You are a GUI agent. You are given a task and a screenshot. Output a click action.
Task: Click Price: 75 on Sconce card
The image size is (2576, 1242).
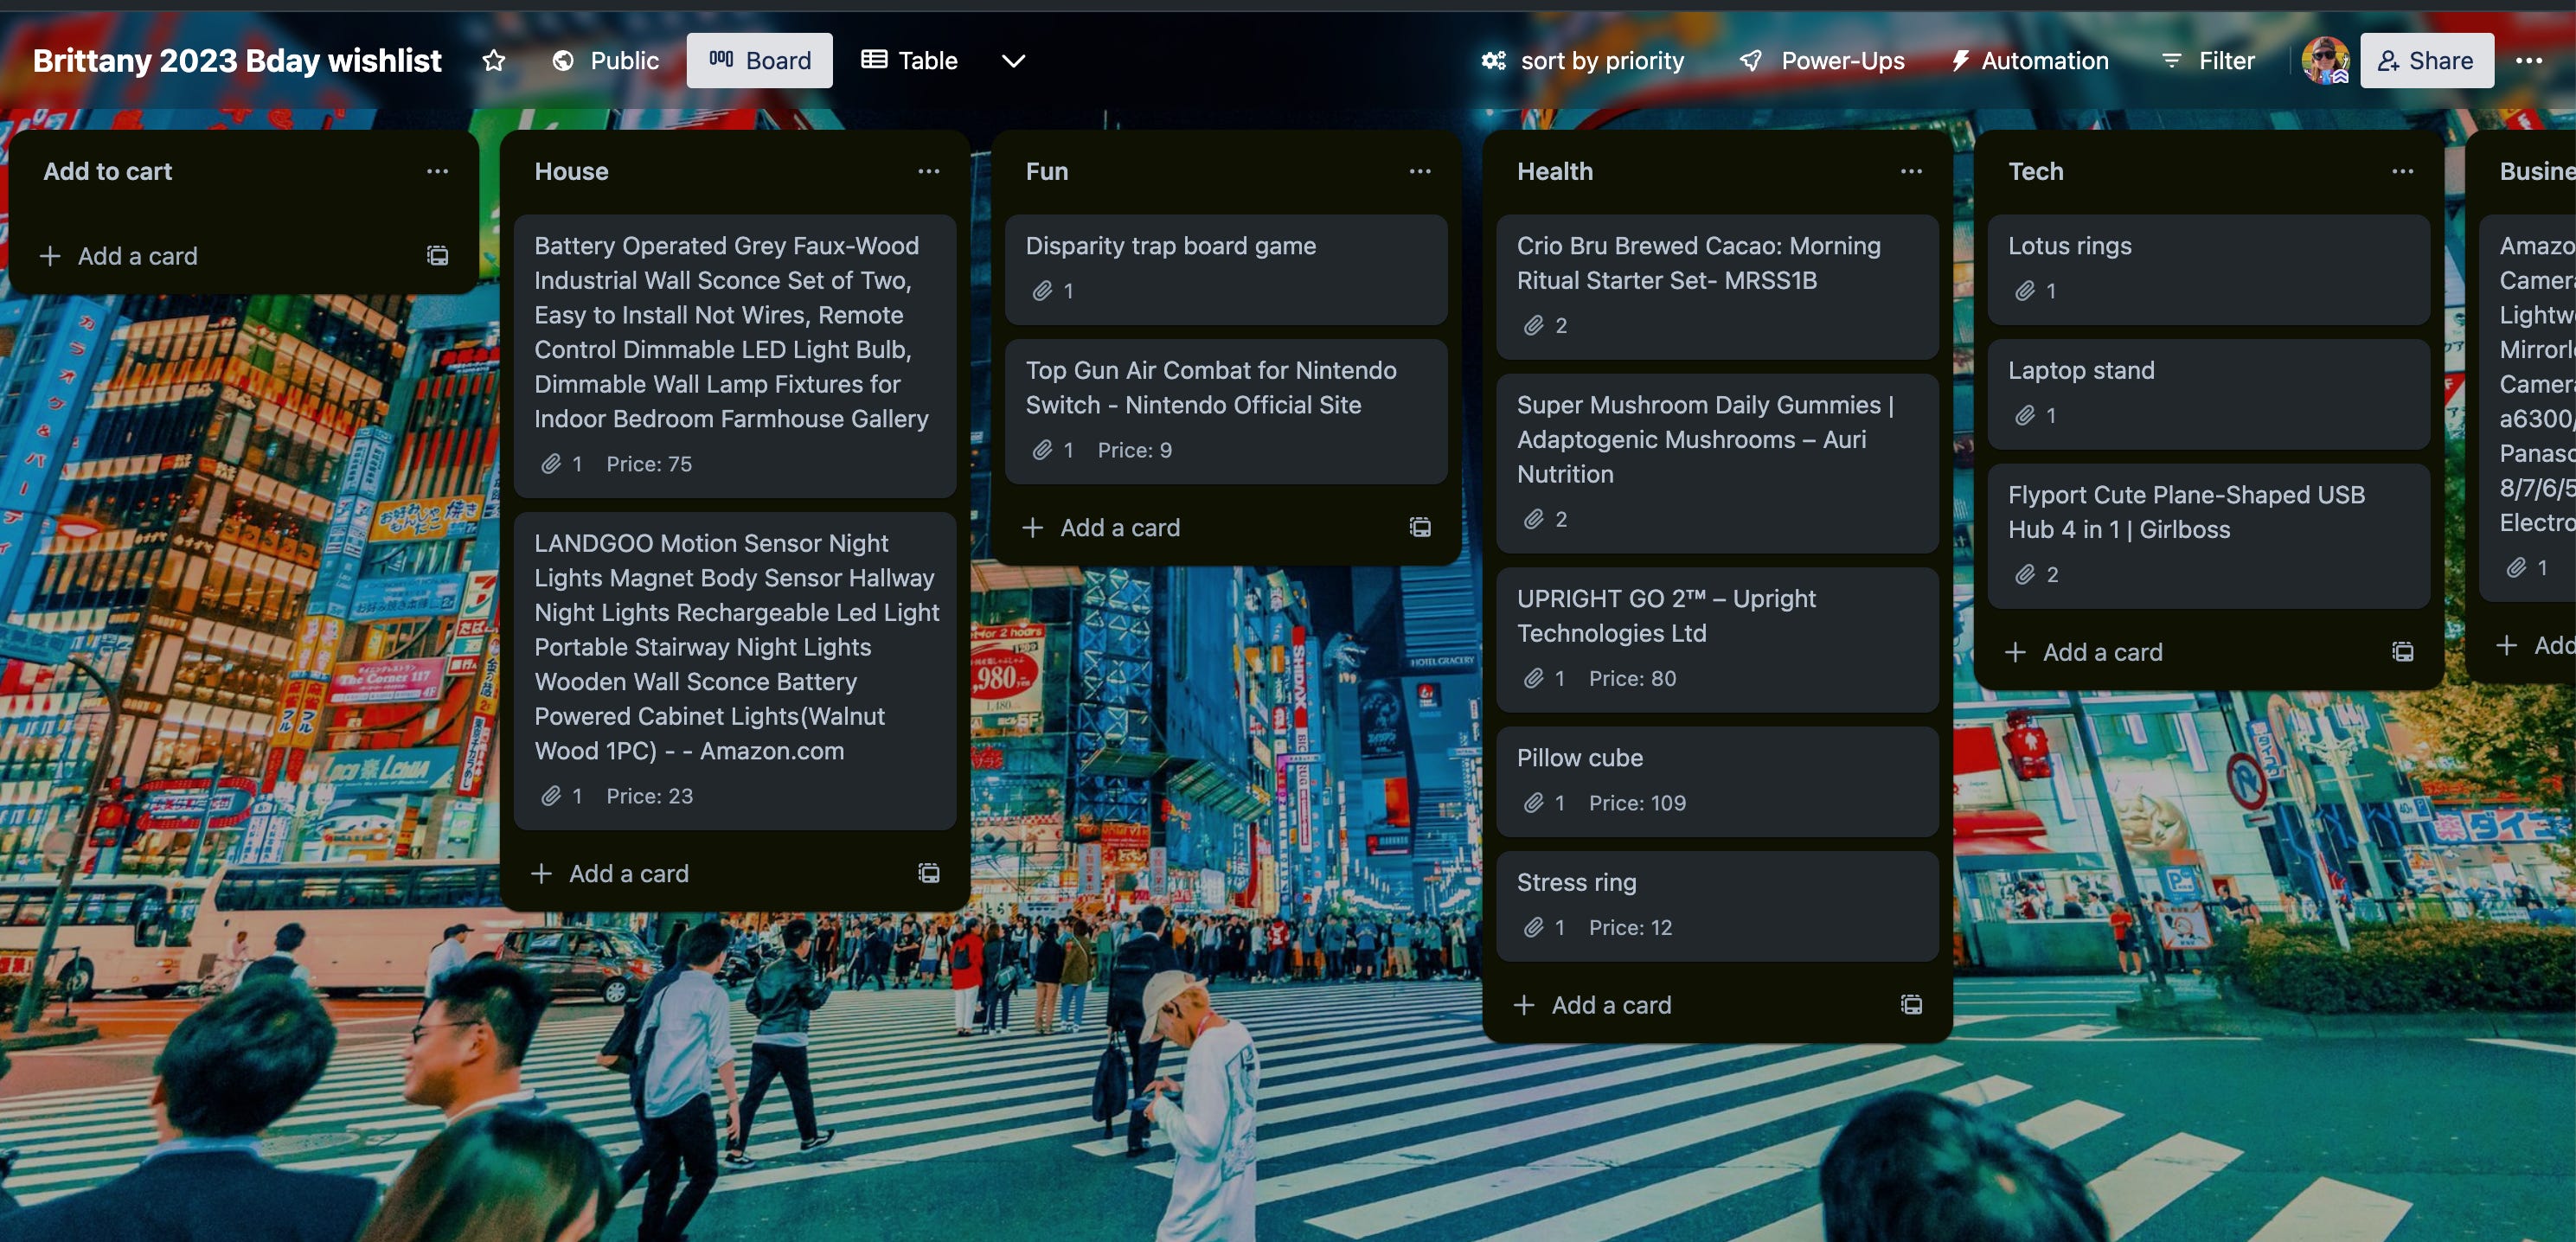pos(649,464)
